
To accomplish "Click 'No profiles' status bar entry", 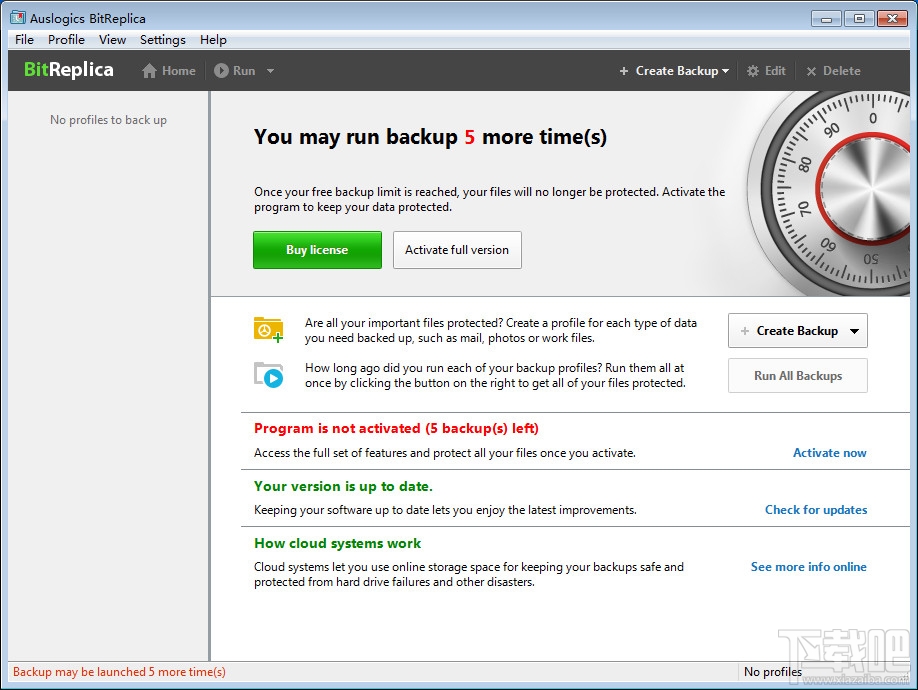I will tap(773, 672).
